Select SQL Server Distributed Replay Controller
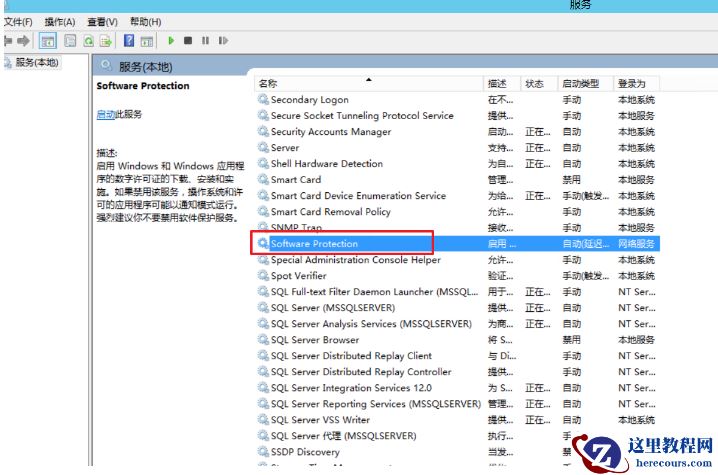 [x=458, y=372]
